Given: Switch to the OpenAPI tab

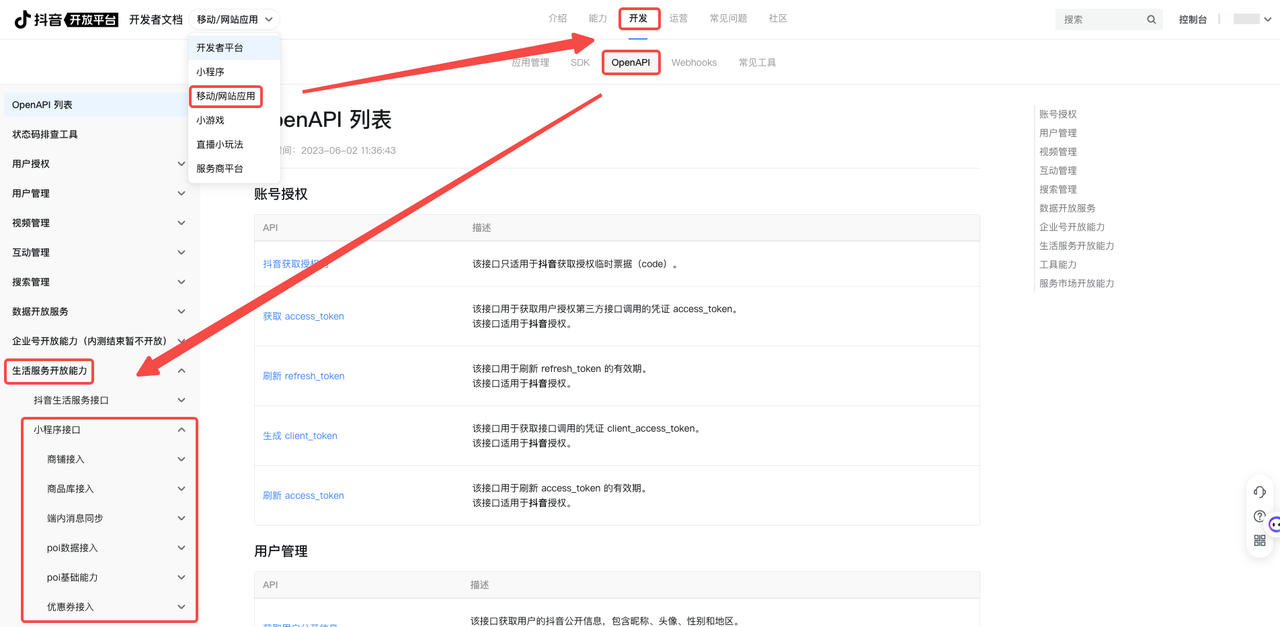Looking at the screenshot, I should (x=630, y=63).
